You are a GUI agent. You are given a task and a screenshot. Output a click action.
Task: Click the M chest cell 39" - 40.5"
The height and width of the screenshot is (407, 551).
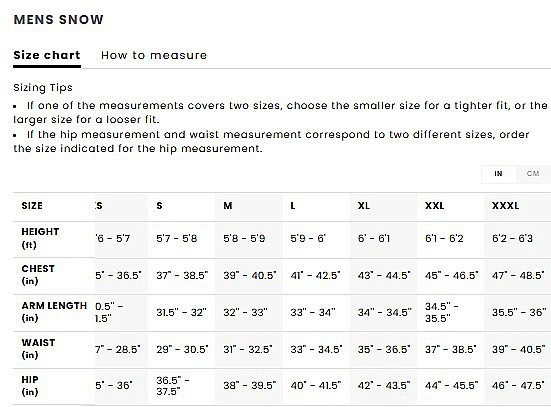(x=248, y=276)
